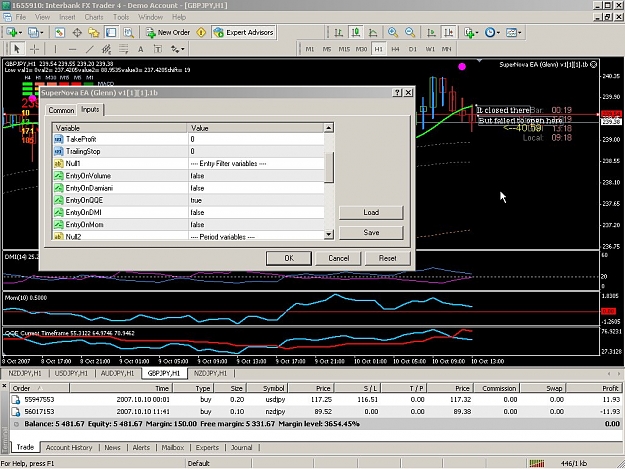Expand the Periods dropdown arrow
Viewport: 625px width, 469px height.
coord(498,33)
